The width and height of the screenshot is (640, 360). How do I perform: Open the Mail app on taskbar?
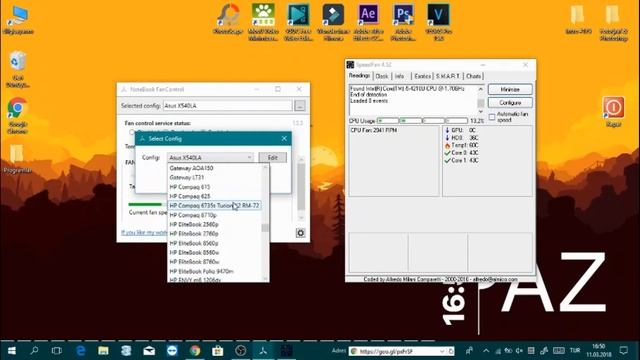[x=149, y=351]
